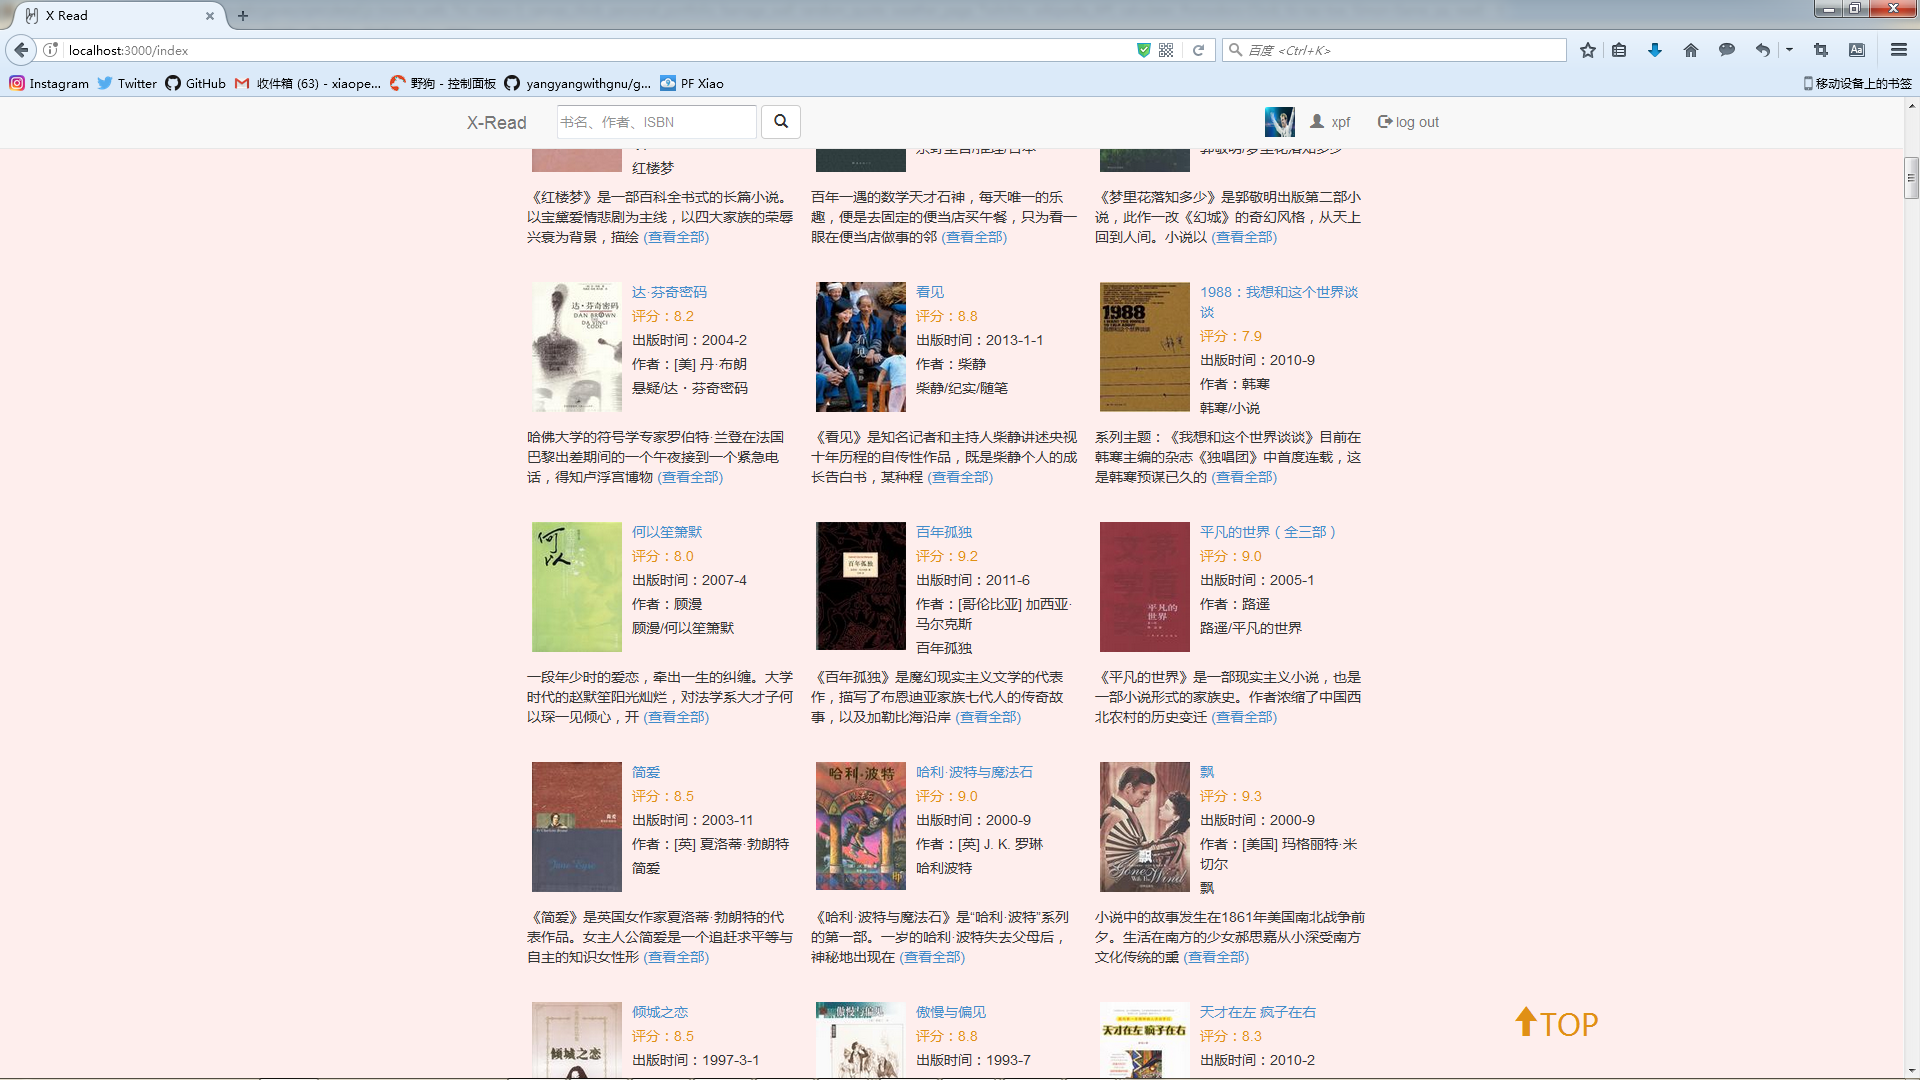Open 百年孤独 book title link
This screenshot has width=1920, height=1080.
(944, 532)
